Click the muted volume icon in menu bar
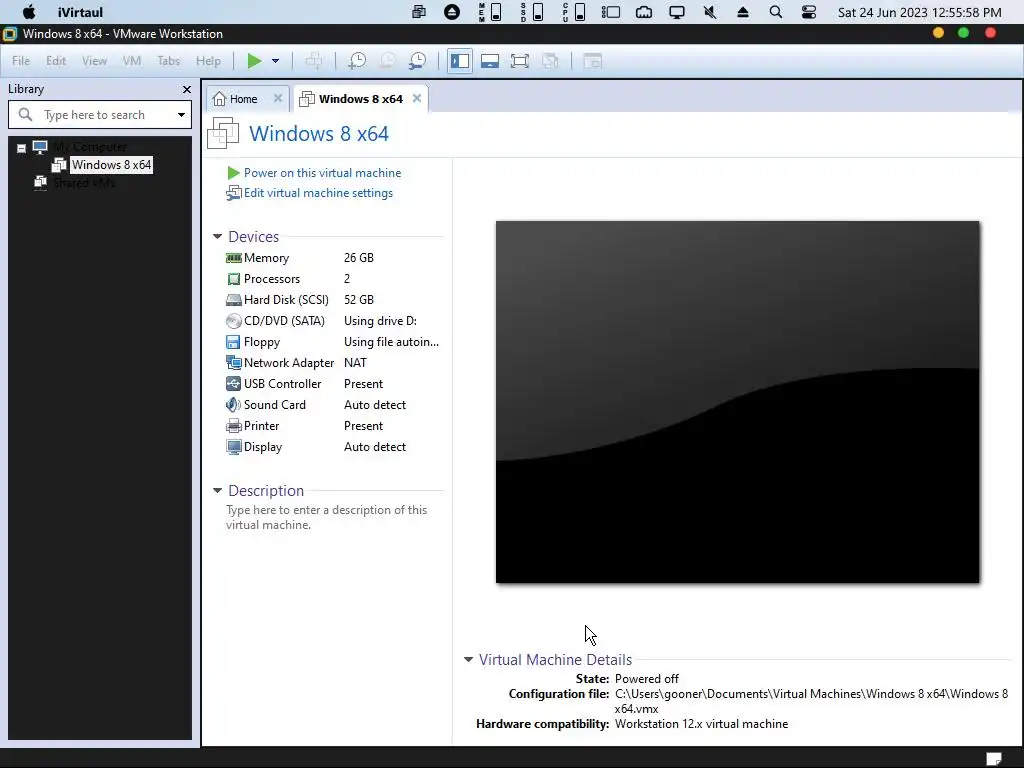The image size is (1024, 768). (710, 12)
